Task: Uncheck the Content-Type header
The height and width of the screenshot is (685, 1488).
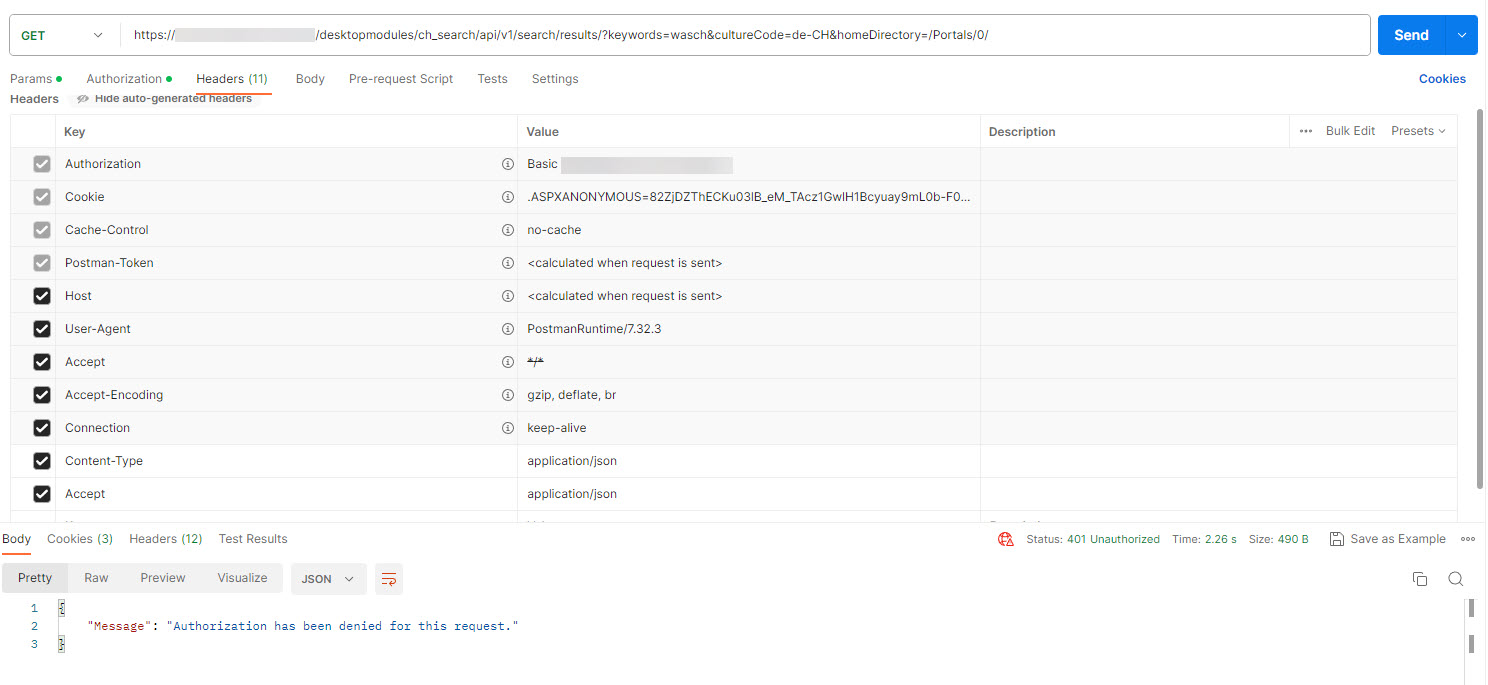Action: tap(42, 461)
